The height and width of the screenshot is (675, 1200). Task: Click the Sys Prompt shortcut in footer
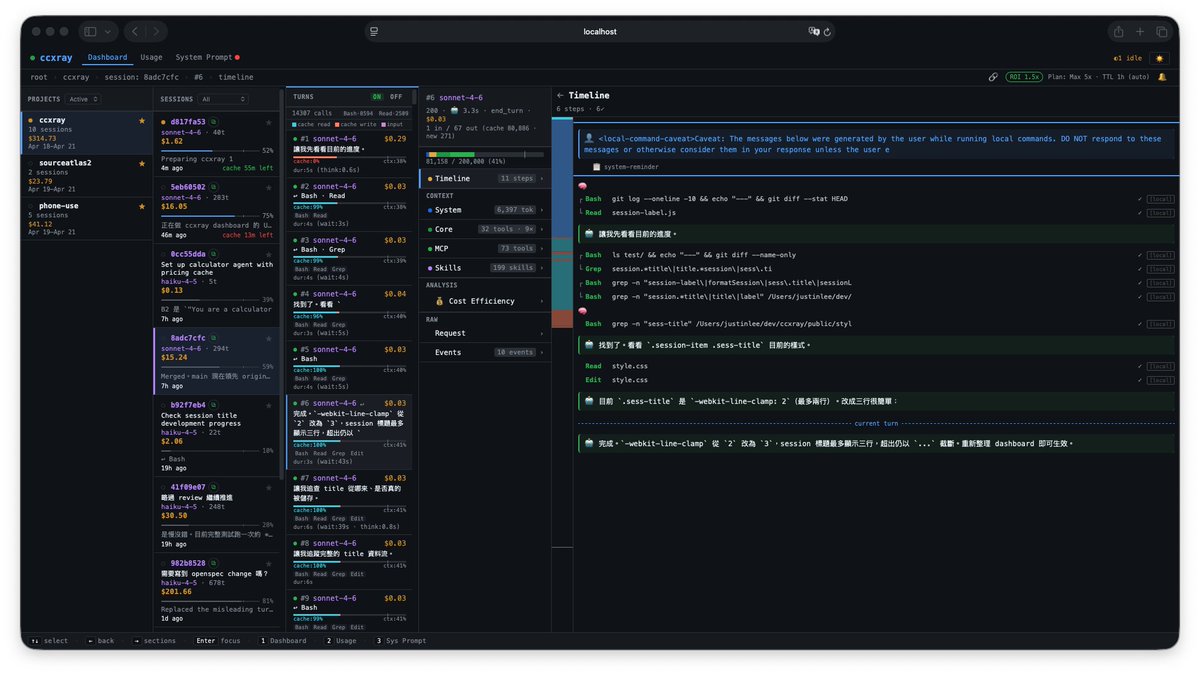coord(400,641)
